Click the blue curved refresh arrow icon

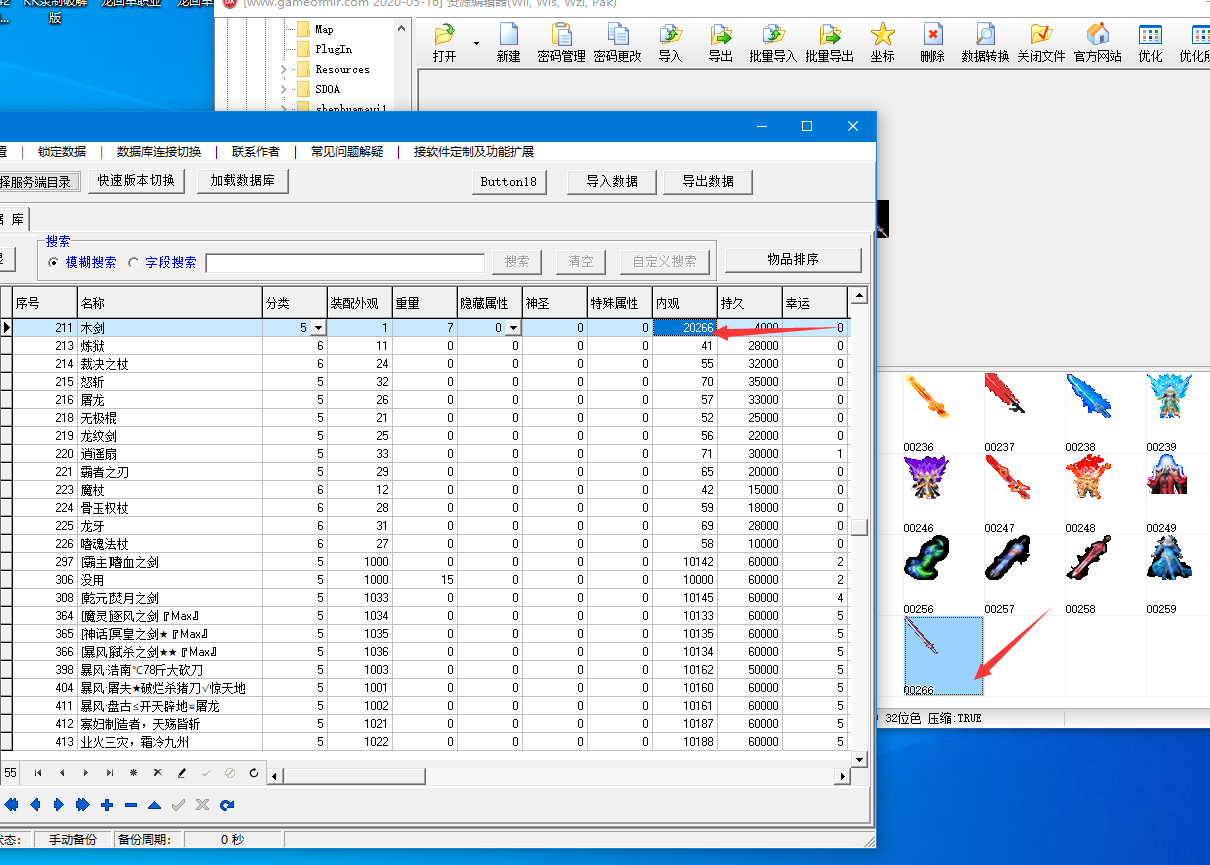pyautogui.click(x=227, y=805)
